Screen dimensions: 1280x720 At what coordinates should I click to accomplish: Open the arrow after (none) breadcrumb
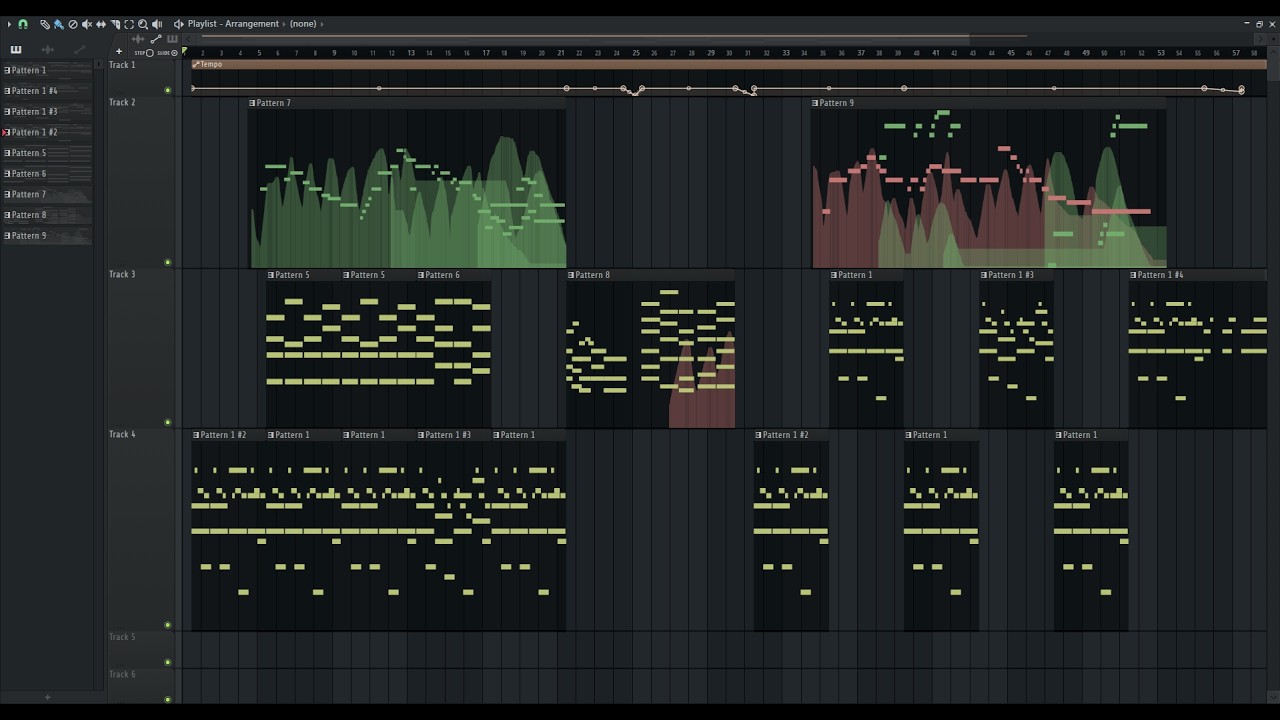[x=322, y=24]
